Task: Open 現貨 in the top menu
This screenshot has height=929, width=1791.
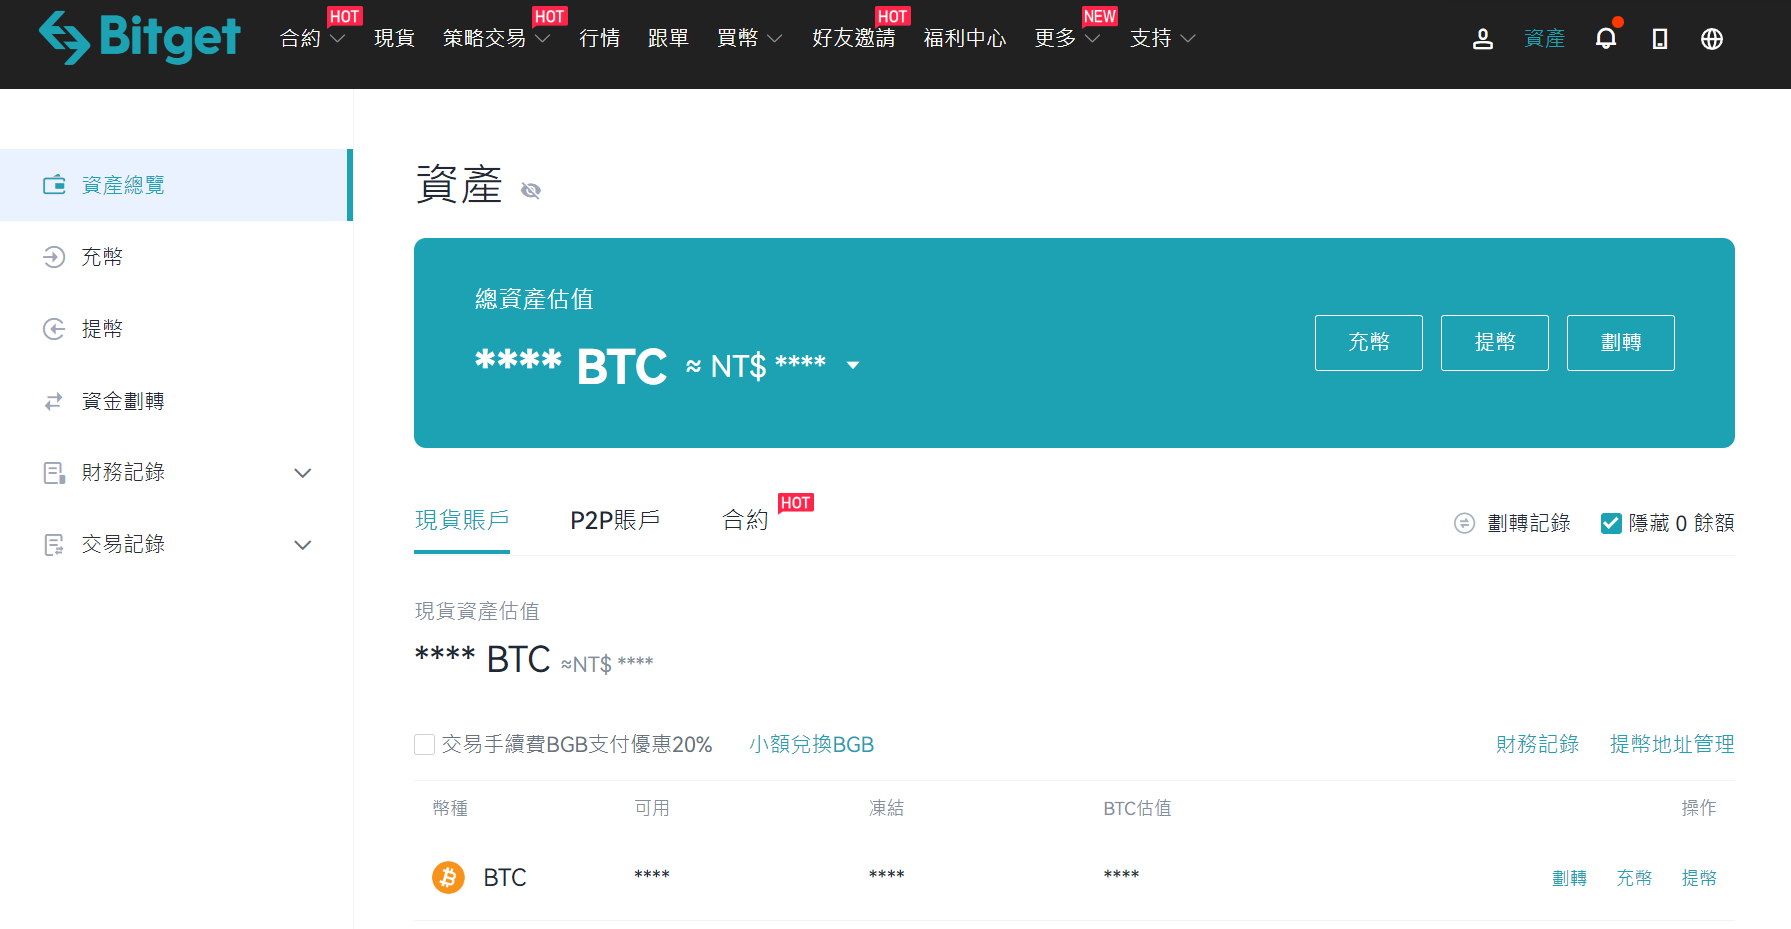Action: pos(394,38)
